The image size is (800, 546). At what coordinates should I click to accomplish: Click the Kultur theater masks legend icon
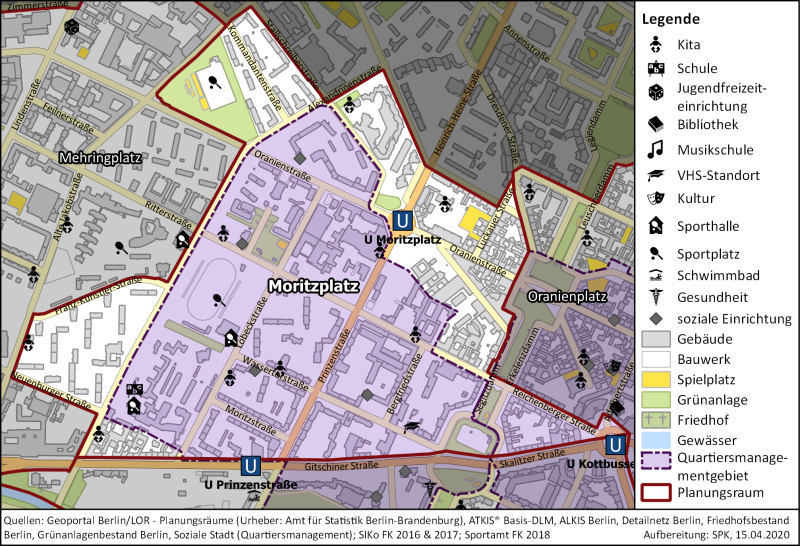click(655, 199)
